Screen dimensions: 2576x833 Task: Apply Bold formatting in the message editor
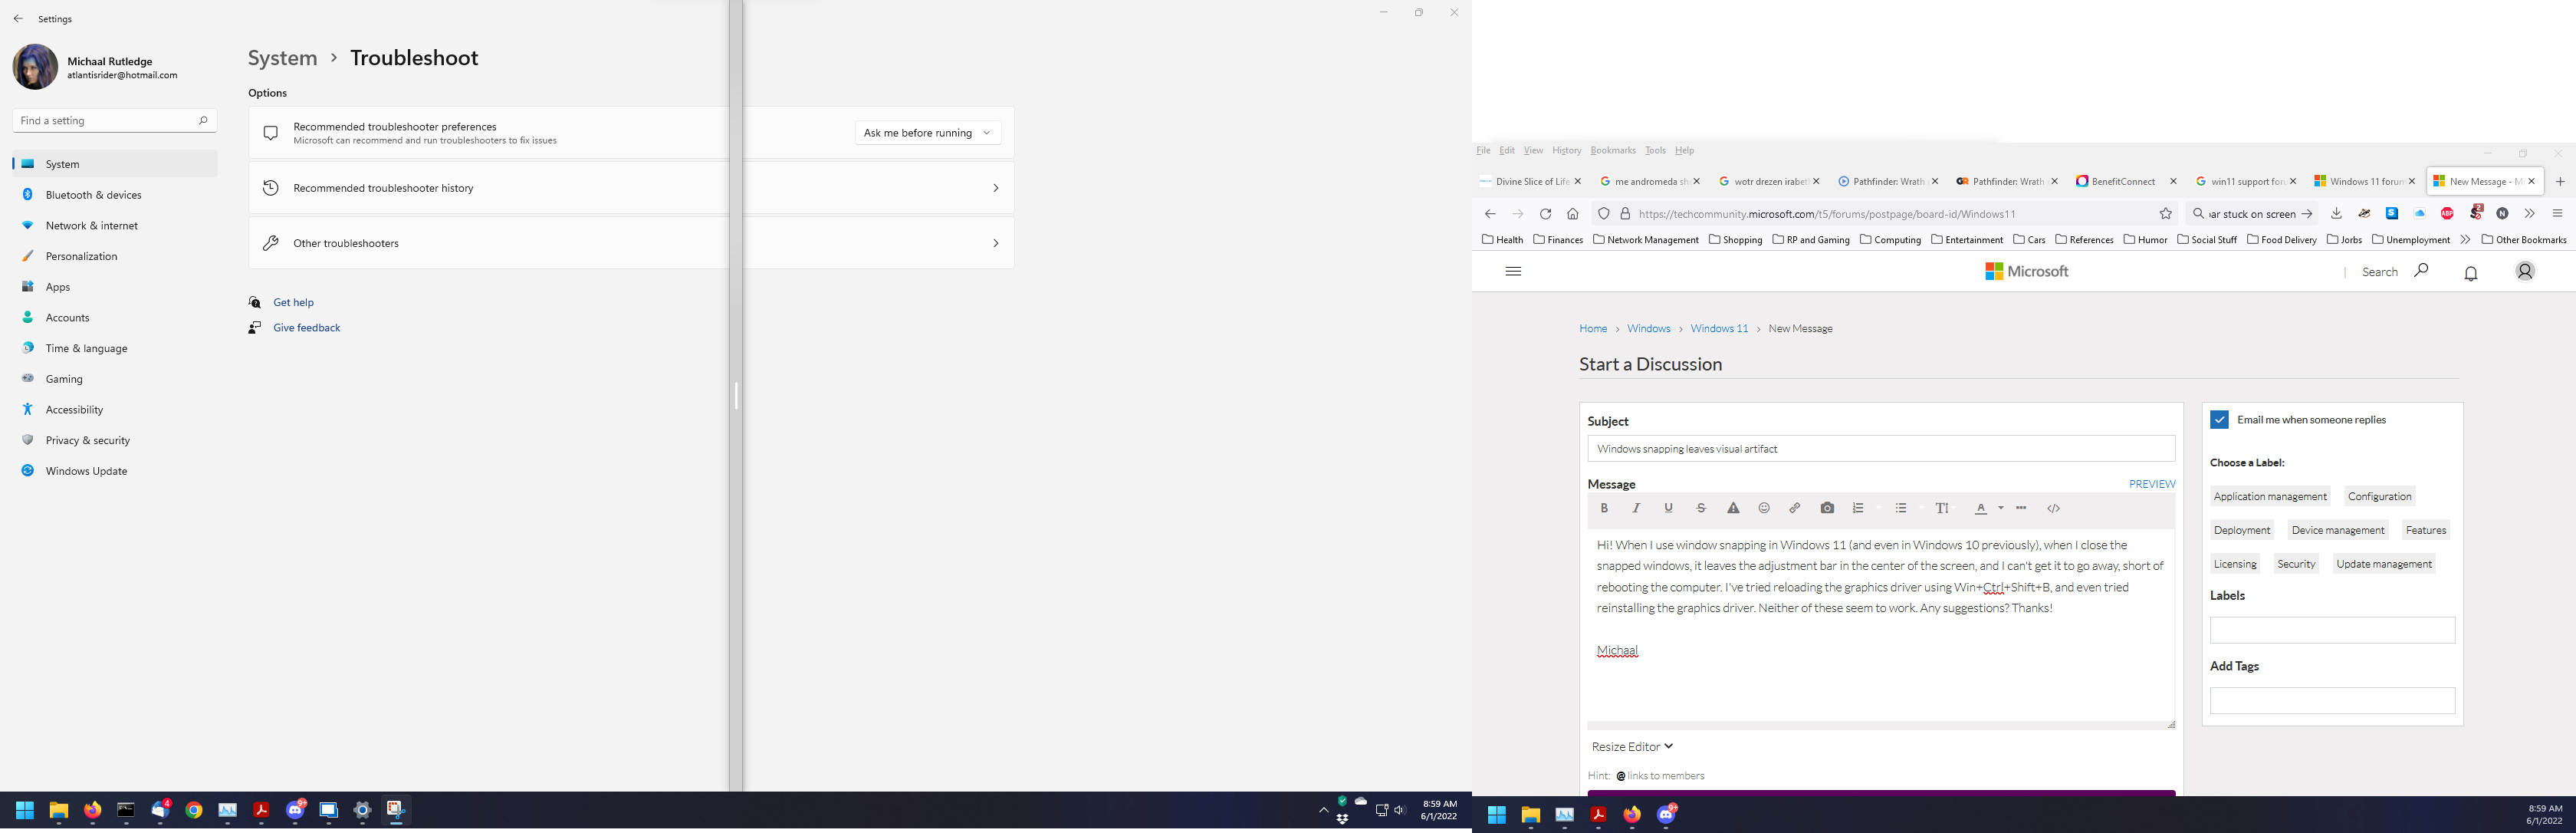1605,508
